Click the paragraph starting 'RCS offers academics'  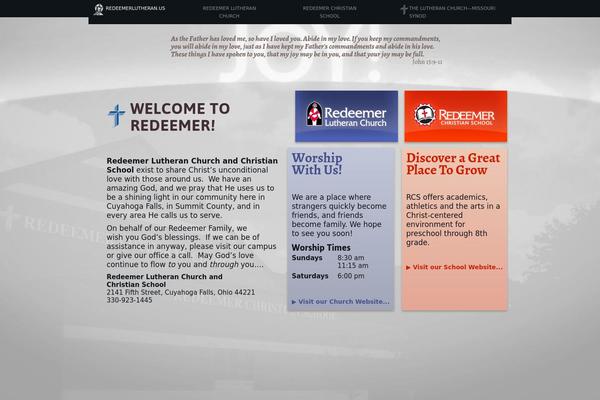coord(453,220)
